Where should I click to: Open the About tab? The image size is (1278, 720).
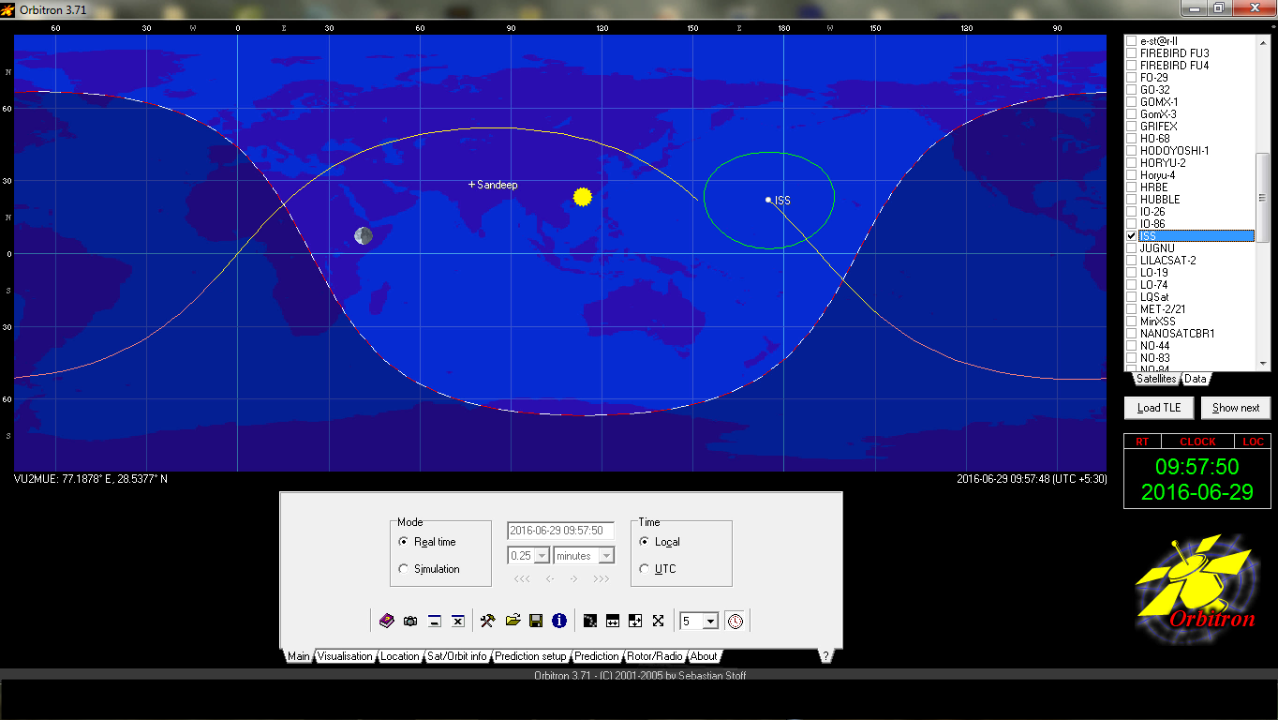(x=704, y=657)
